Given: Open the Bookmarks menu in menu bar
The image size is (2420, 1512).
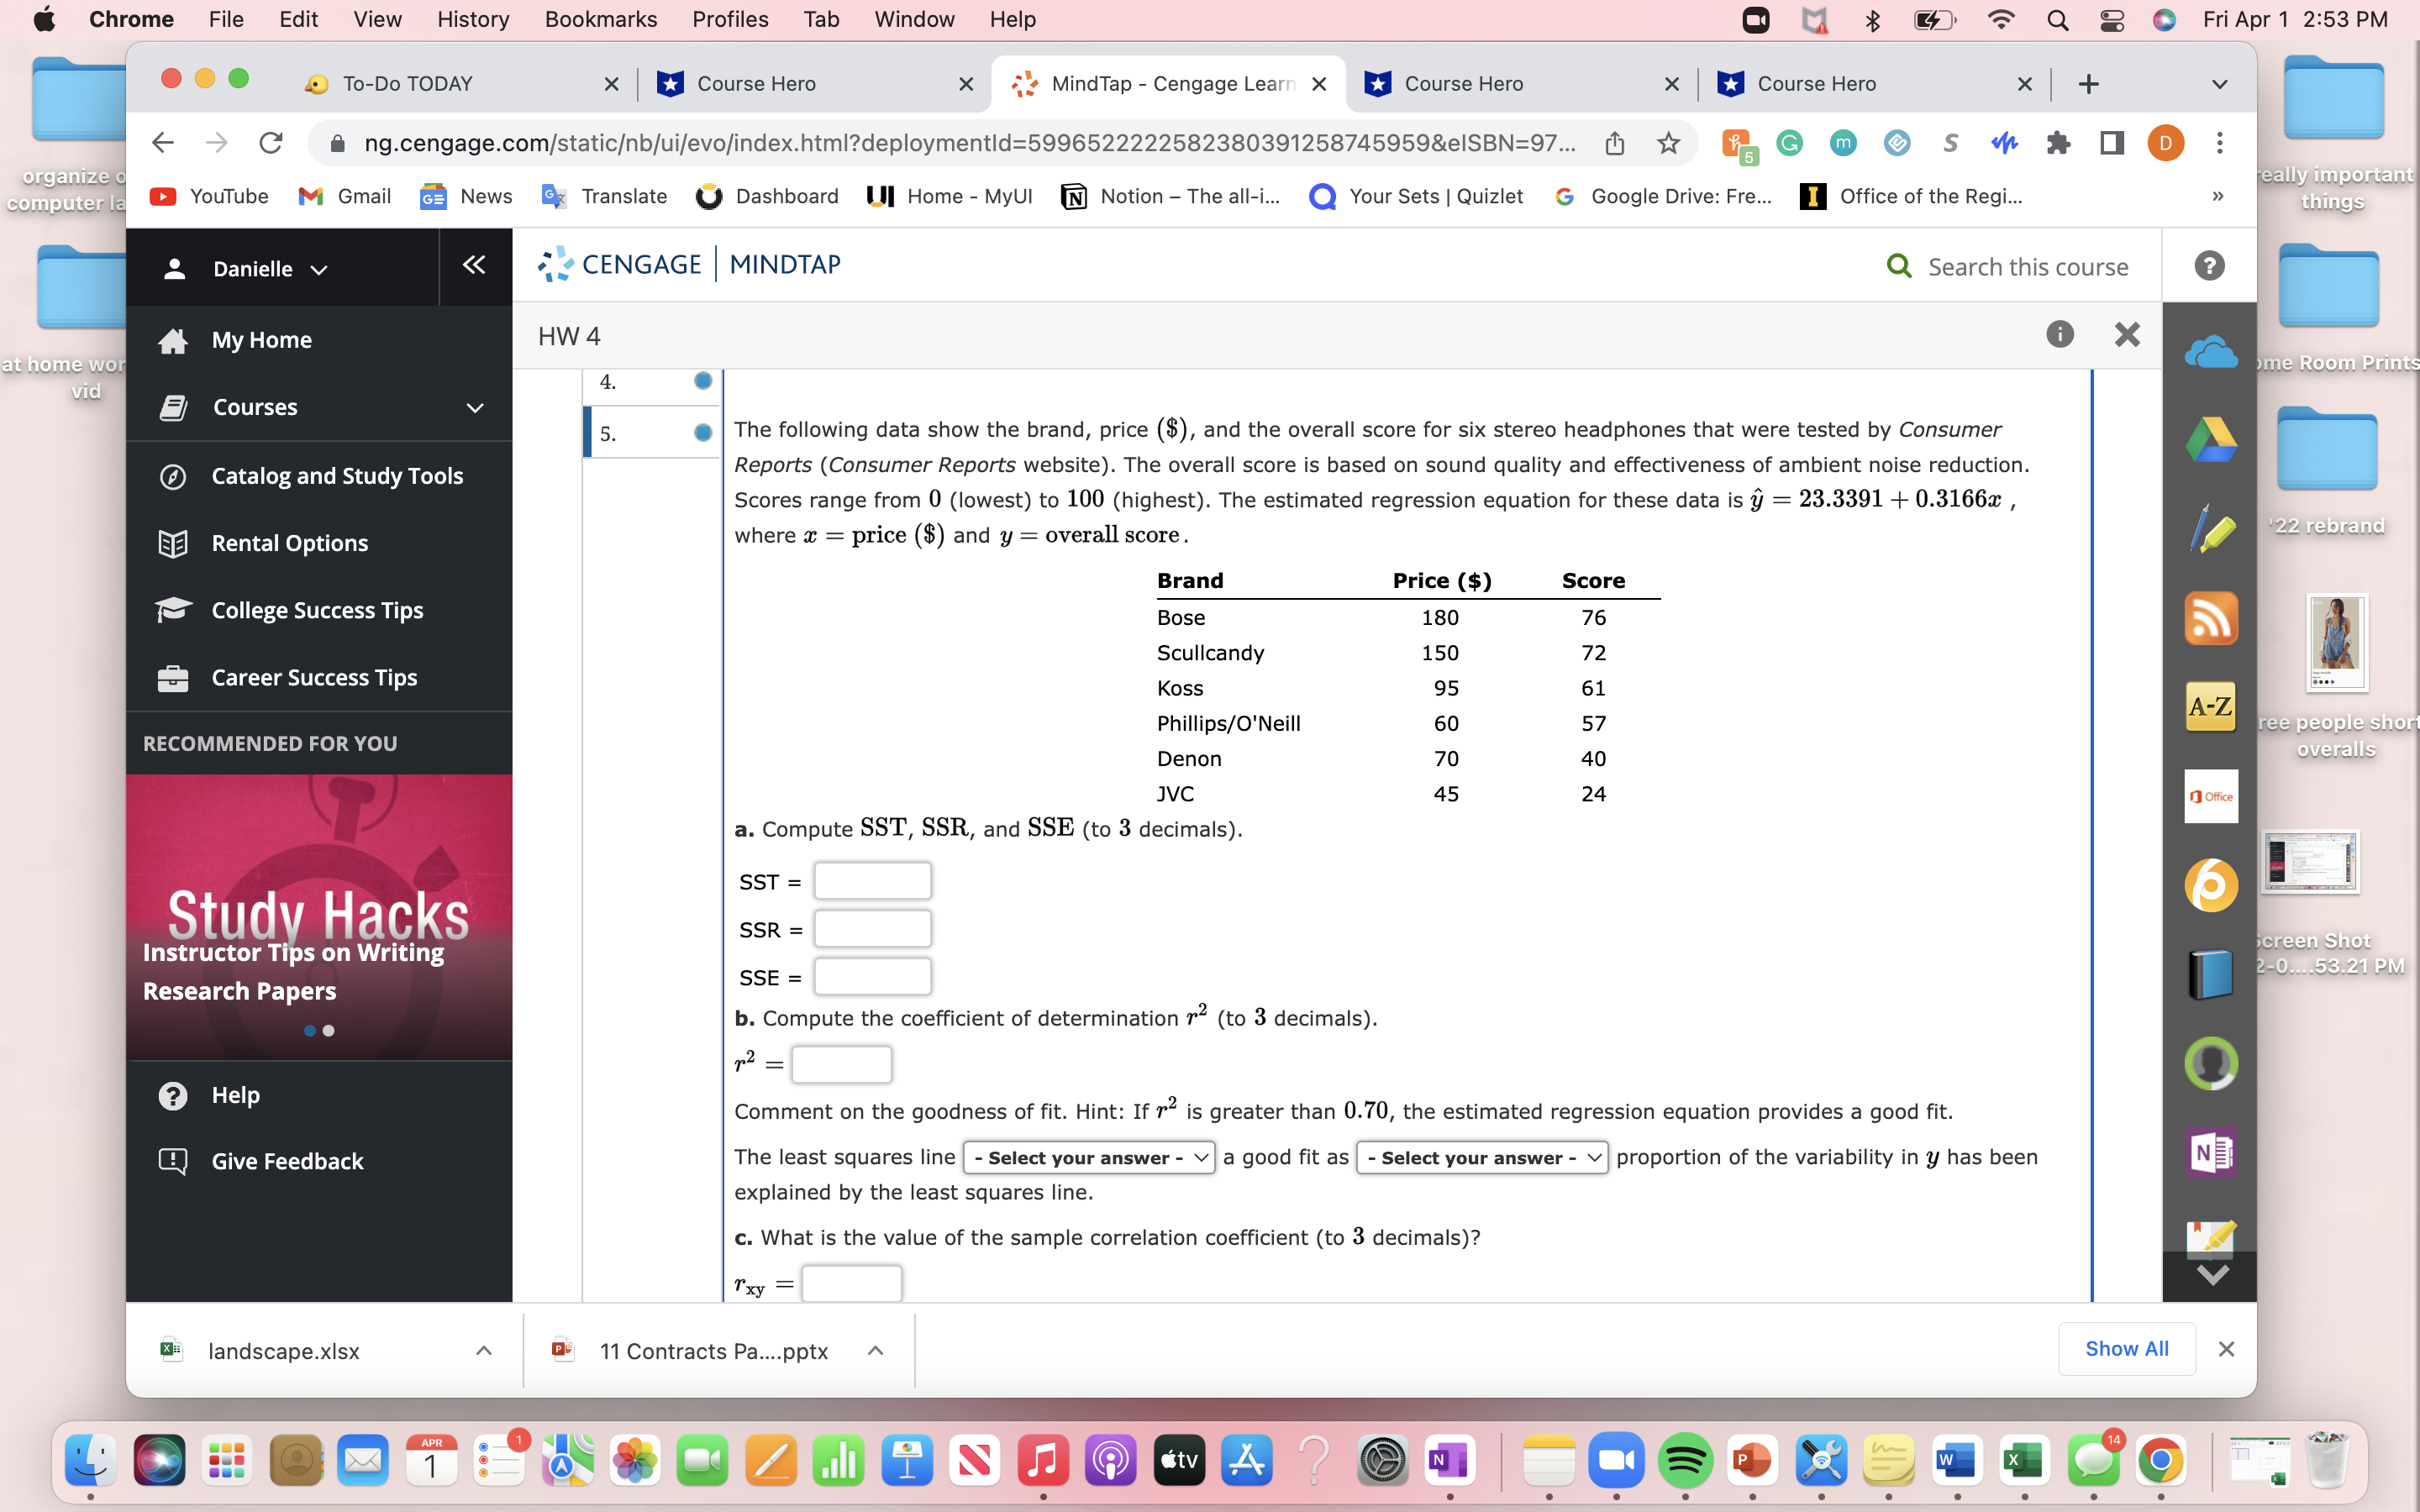Looking at the screenshot, I should tap(600, 19).
